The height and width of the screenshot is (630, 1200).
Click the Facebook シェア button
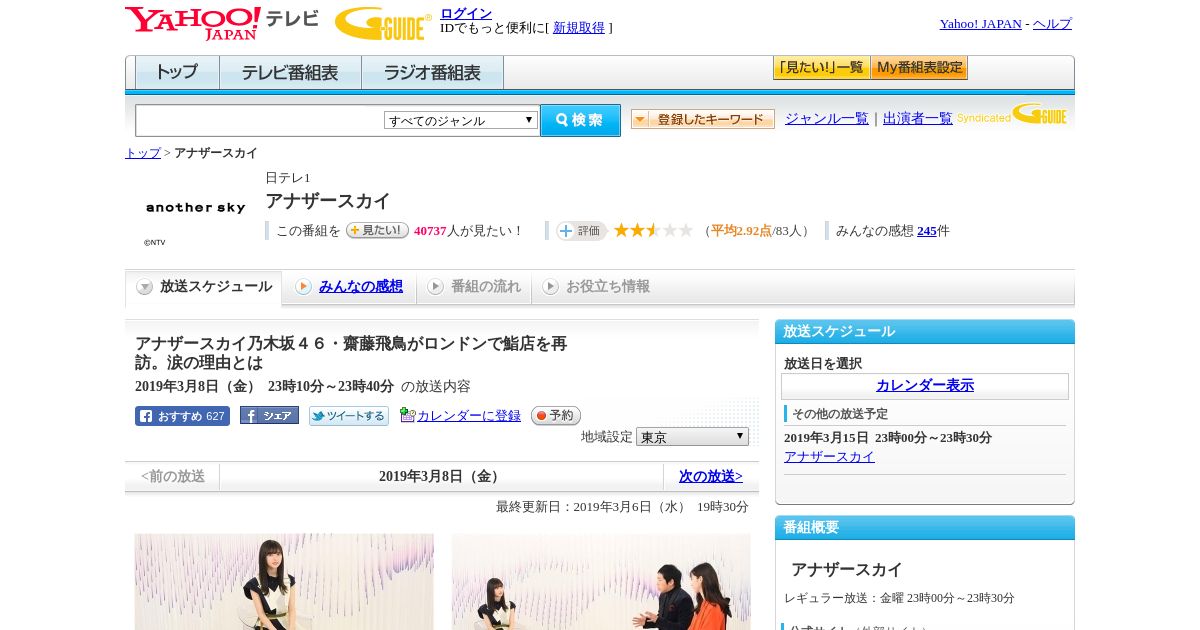269,415
